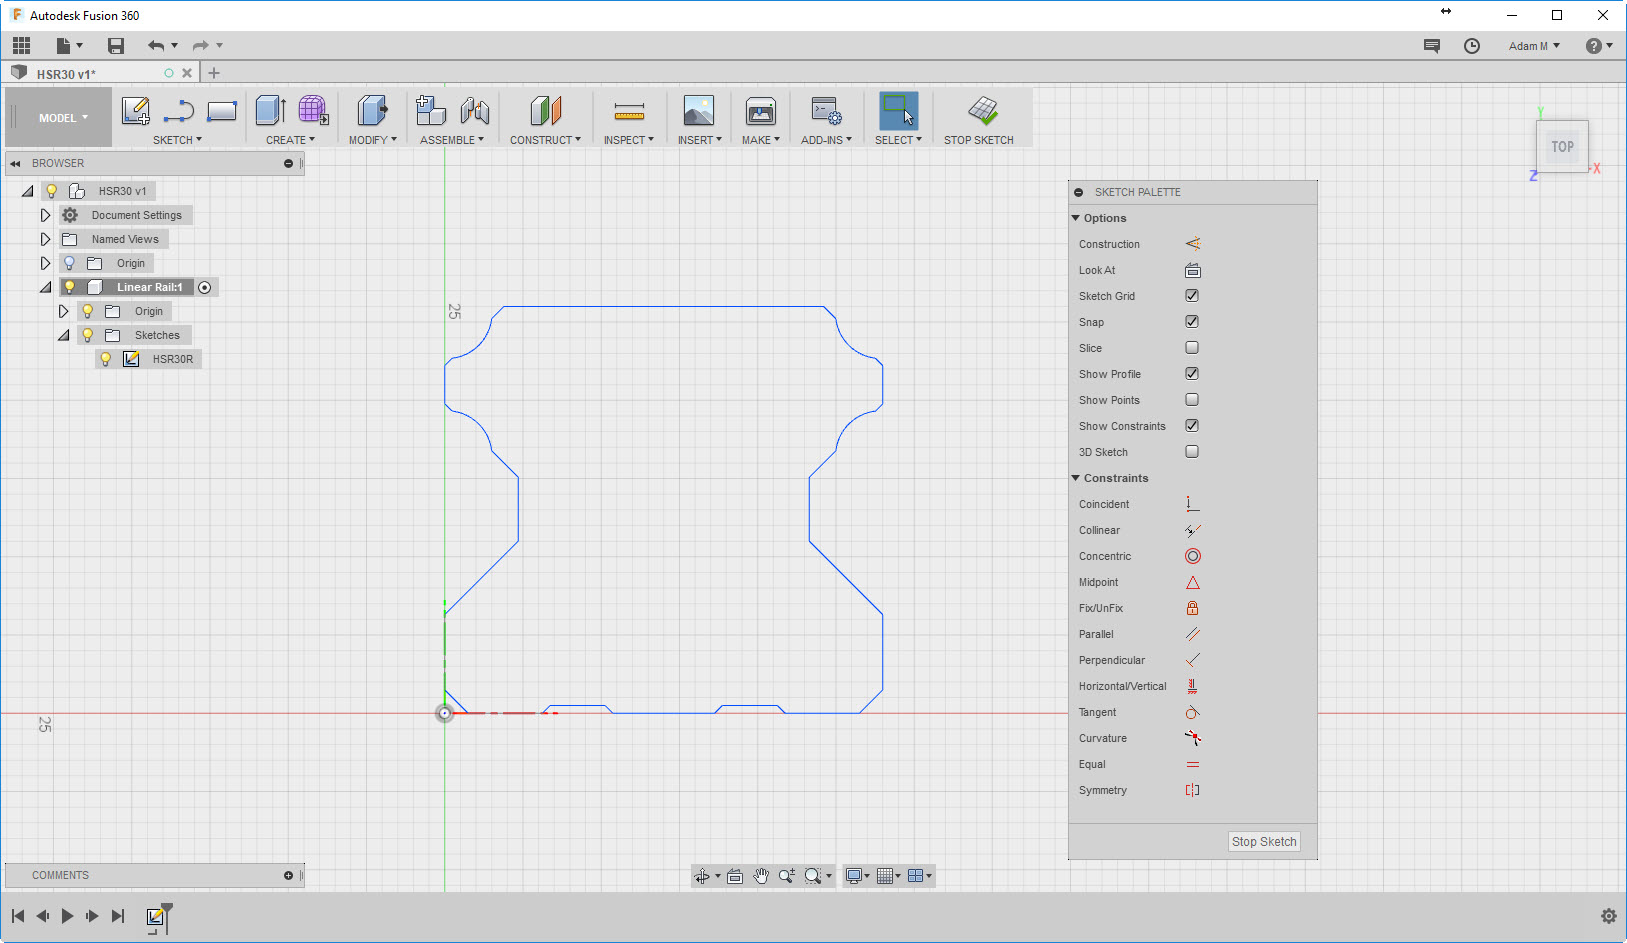The image size is (1627, 943).
Task: Click the Pan hand icon in navigation bar
Action: [761, 876]
